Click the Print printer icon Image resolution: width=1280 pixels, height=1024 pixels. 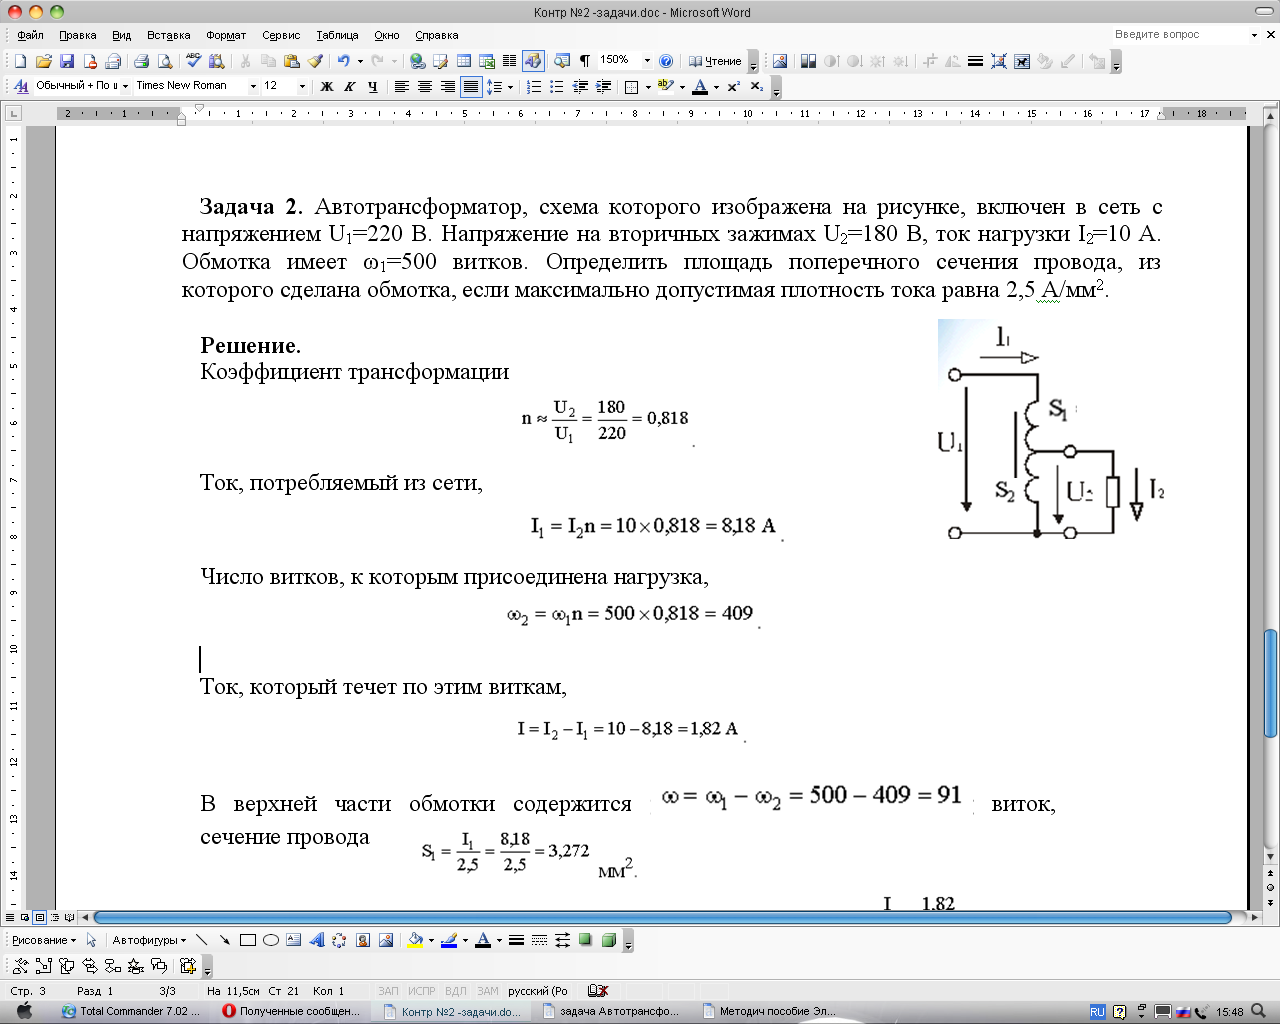tap(141, 61)
